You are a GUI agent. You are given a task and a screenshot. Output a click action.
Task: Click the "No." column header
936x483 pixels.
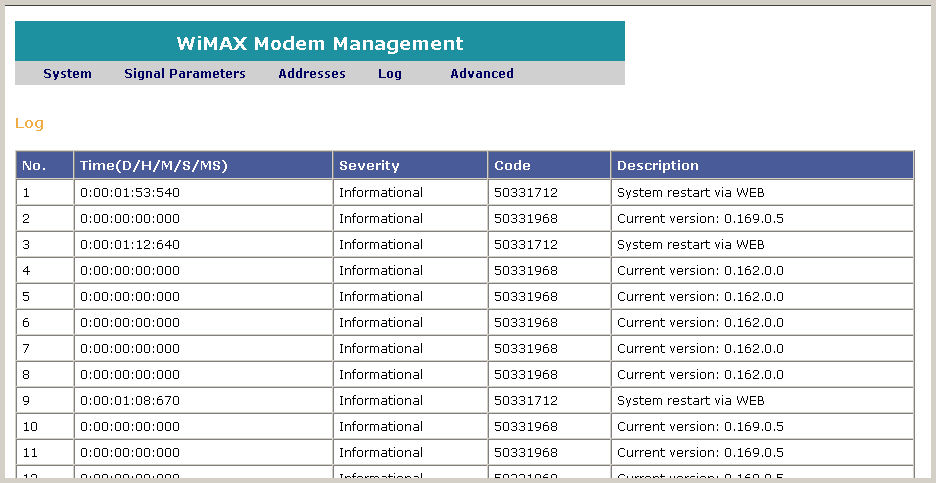(x=34, y=165)
